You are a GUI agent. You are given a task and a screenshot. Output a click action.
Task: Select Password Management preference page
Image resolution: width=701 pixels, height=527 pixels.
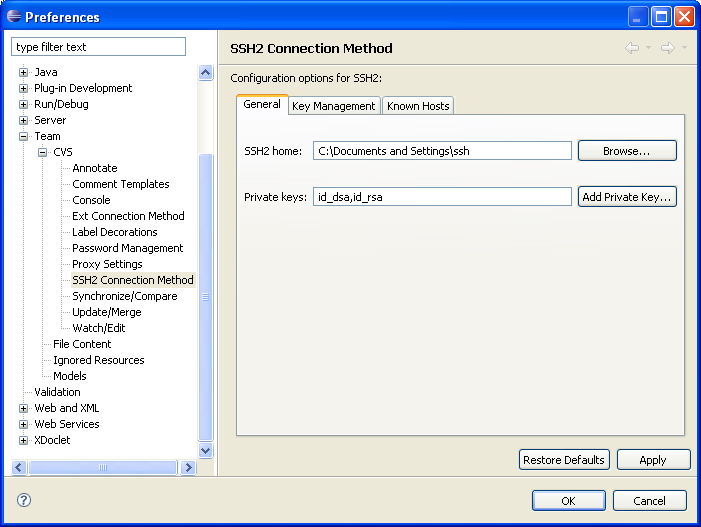coord(127,248)
